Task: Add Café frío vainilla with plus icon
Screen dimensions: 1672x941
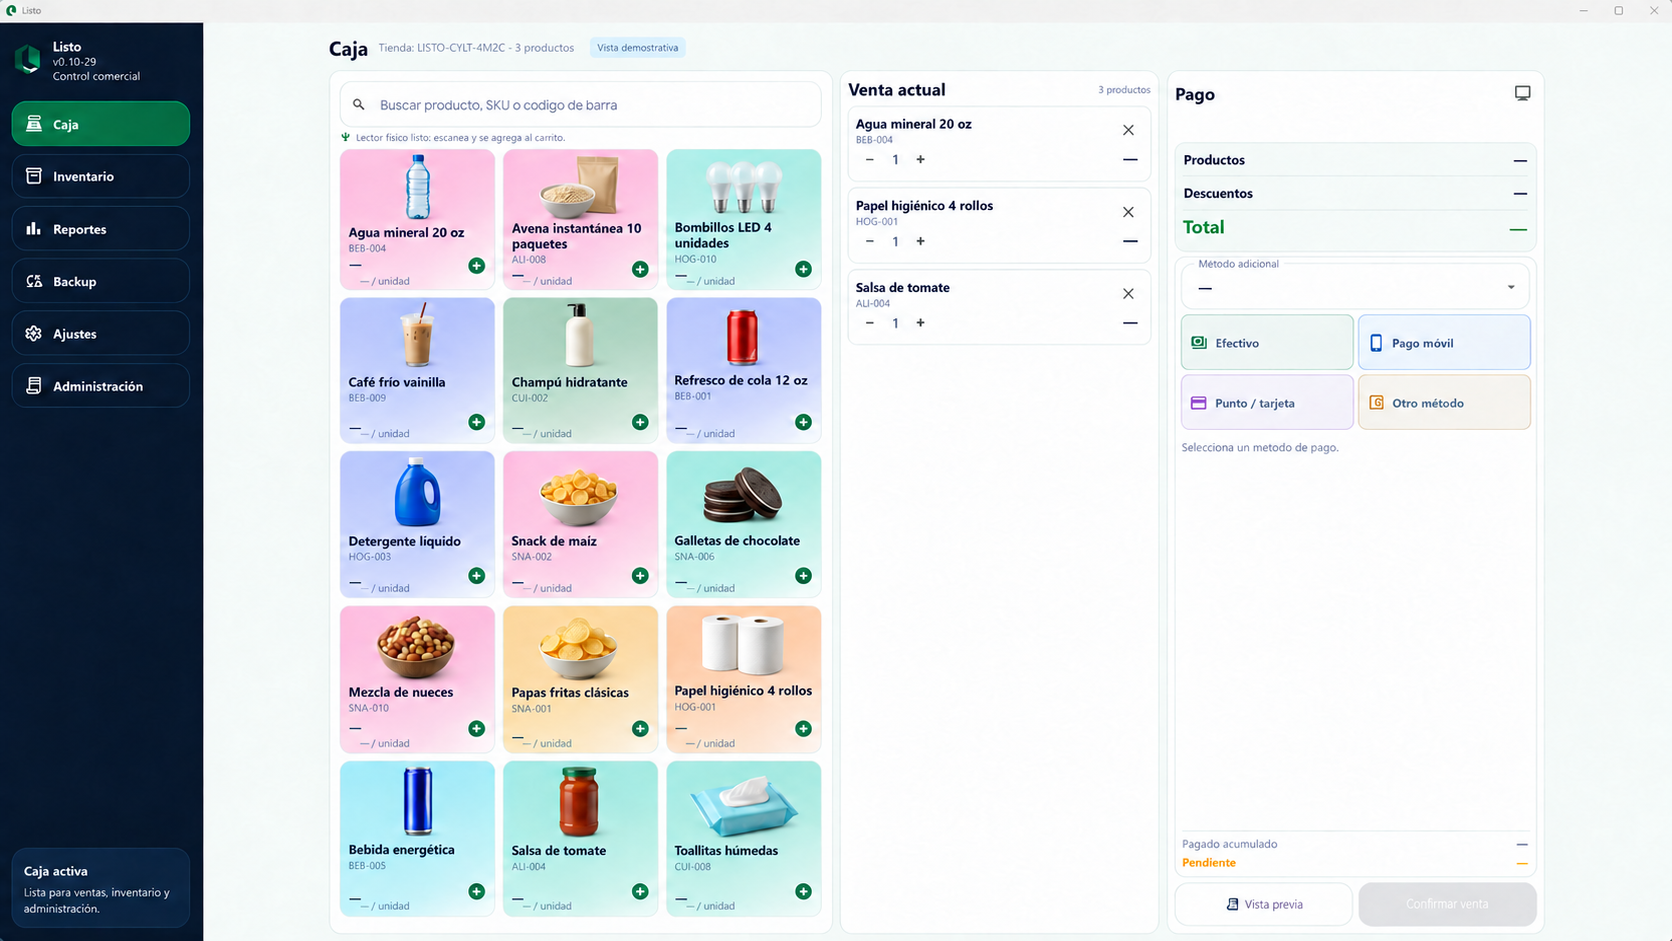Action: [477, 422]
